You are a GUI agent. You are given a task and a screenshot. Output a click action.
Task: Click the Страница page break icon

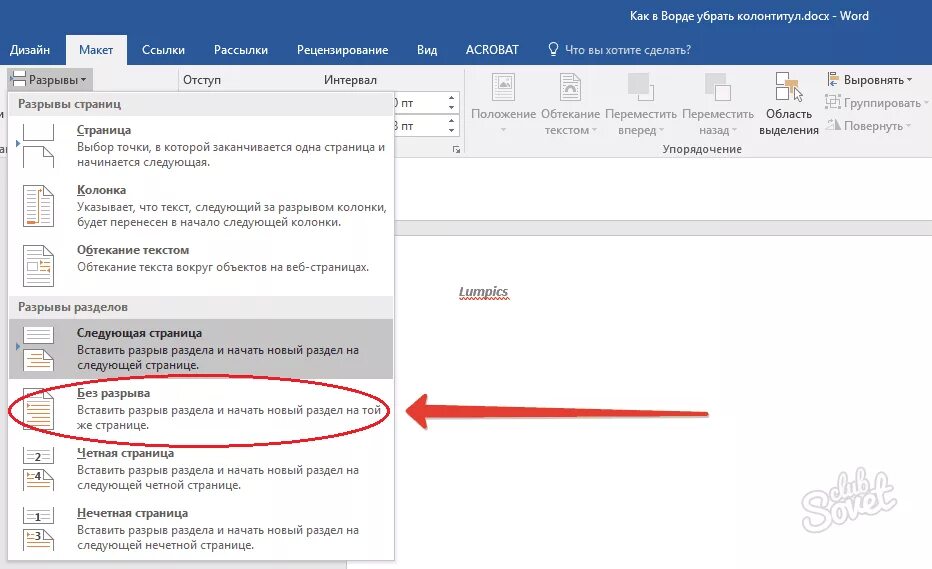tap(38, 146)
